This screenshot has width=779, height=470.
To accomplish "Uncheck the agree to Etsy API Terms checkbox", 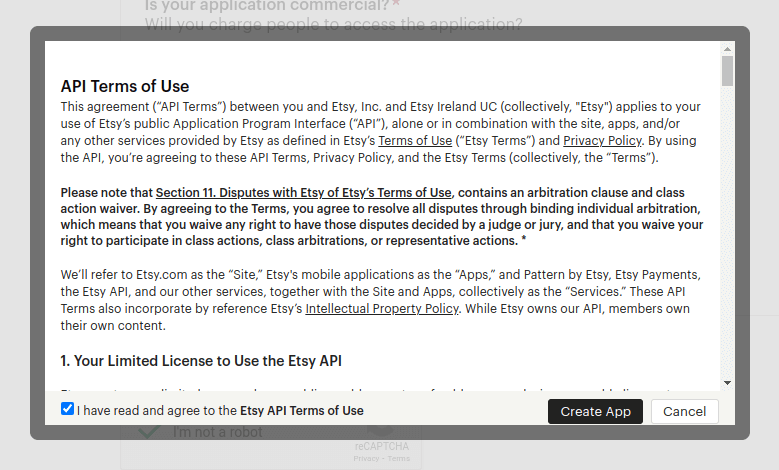I will click(68, 409).
